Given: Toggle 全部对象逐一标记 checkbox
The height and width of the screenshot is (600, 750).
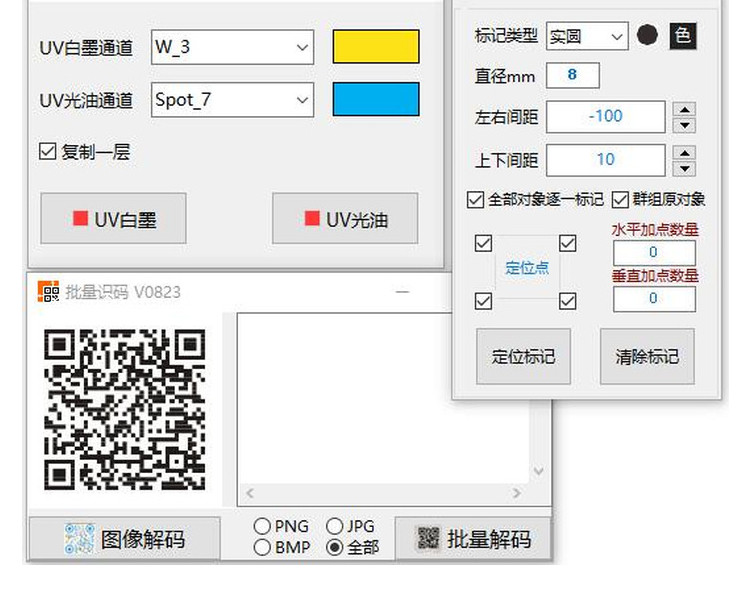Looking at the screenshot, I should pyautogui.click(x=475, y=200).
